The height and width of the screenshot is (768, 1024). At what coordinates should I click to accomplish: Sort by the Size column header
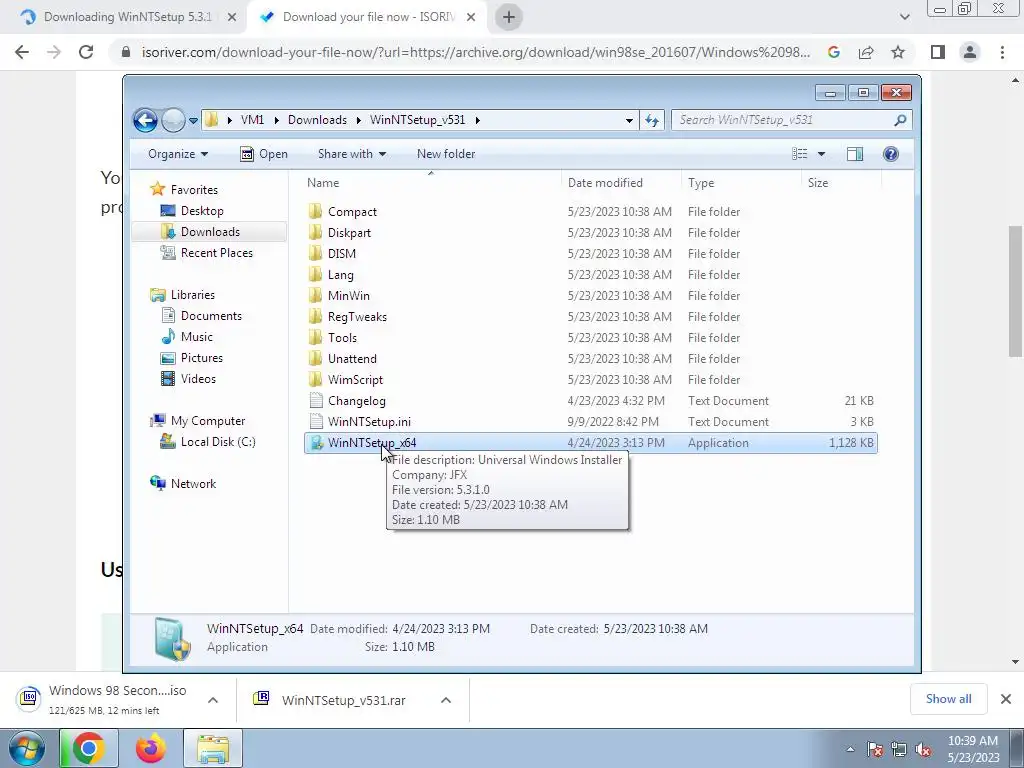pyautogui.click(x=840, y=183)
